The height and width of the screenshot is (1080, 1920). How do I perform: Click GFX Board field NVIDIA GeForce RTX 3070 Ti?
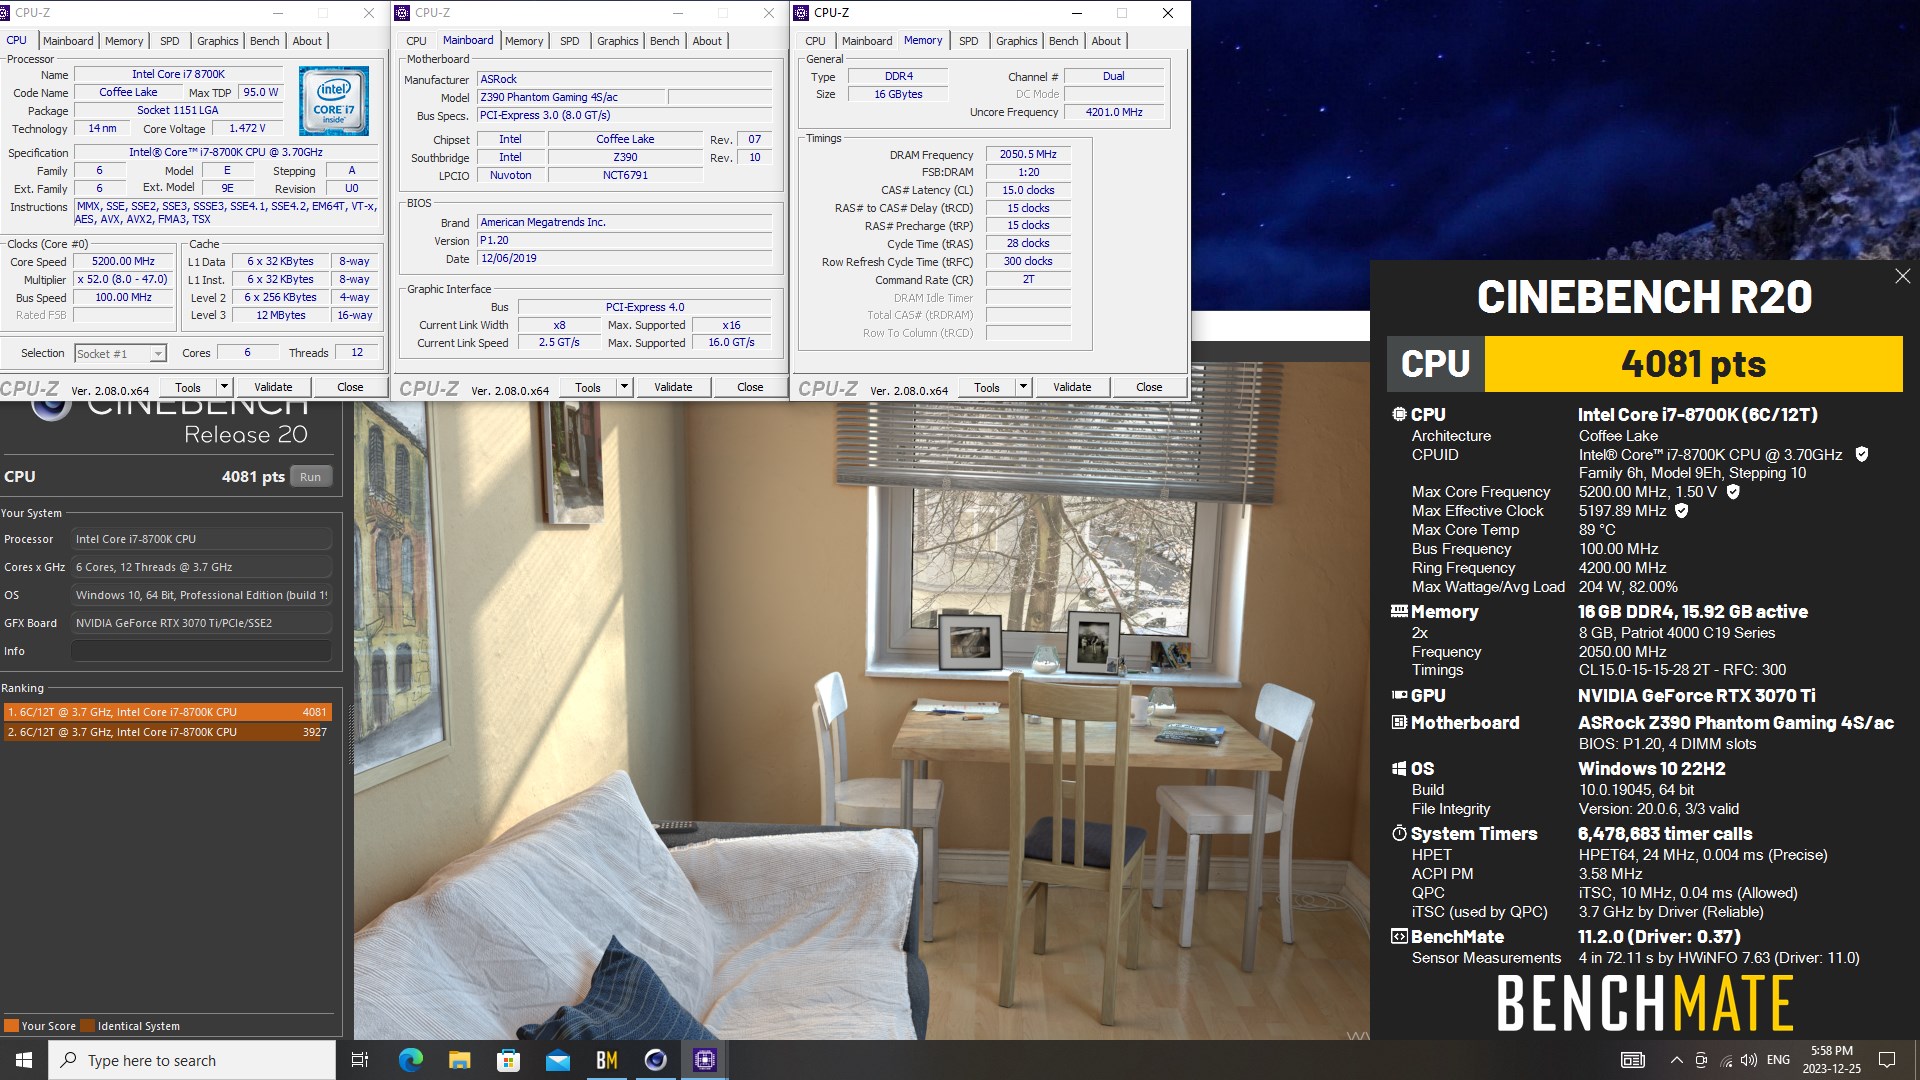coord(201,623)
